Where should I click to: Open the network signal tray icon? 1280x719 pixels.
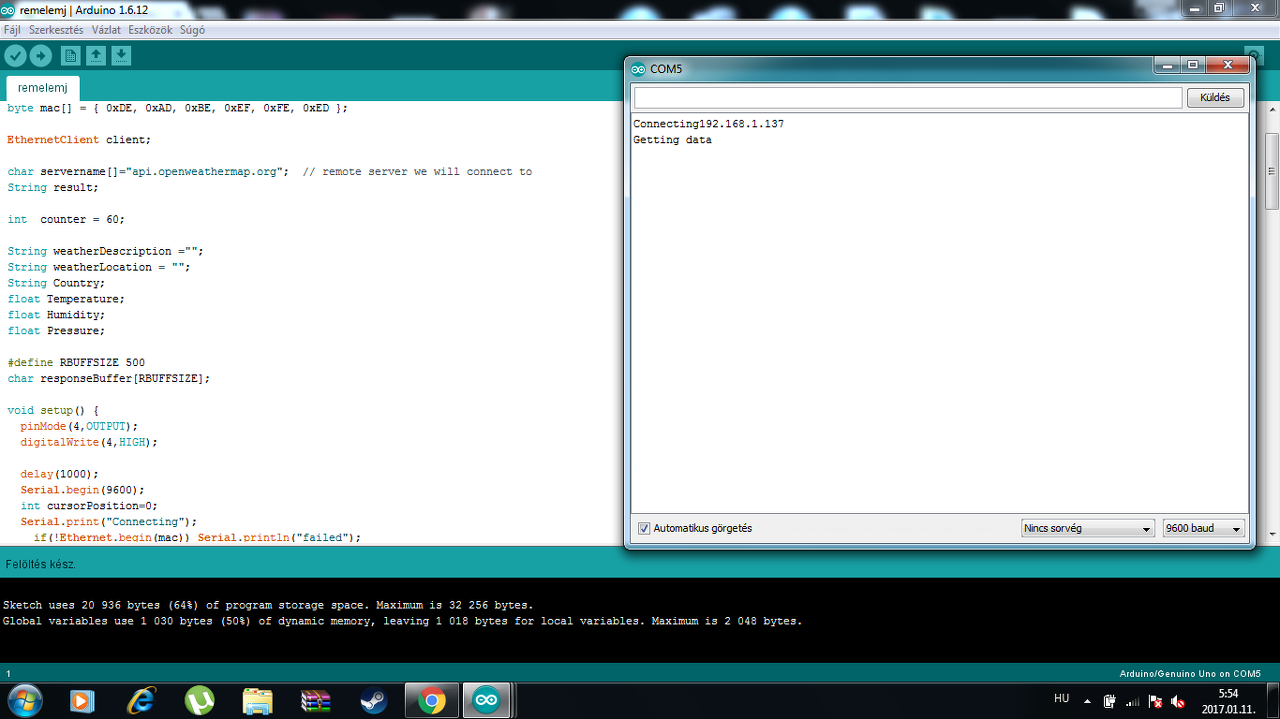click(x=1133, y=701)
